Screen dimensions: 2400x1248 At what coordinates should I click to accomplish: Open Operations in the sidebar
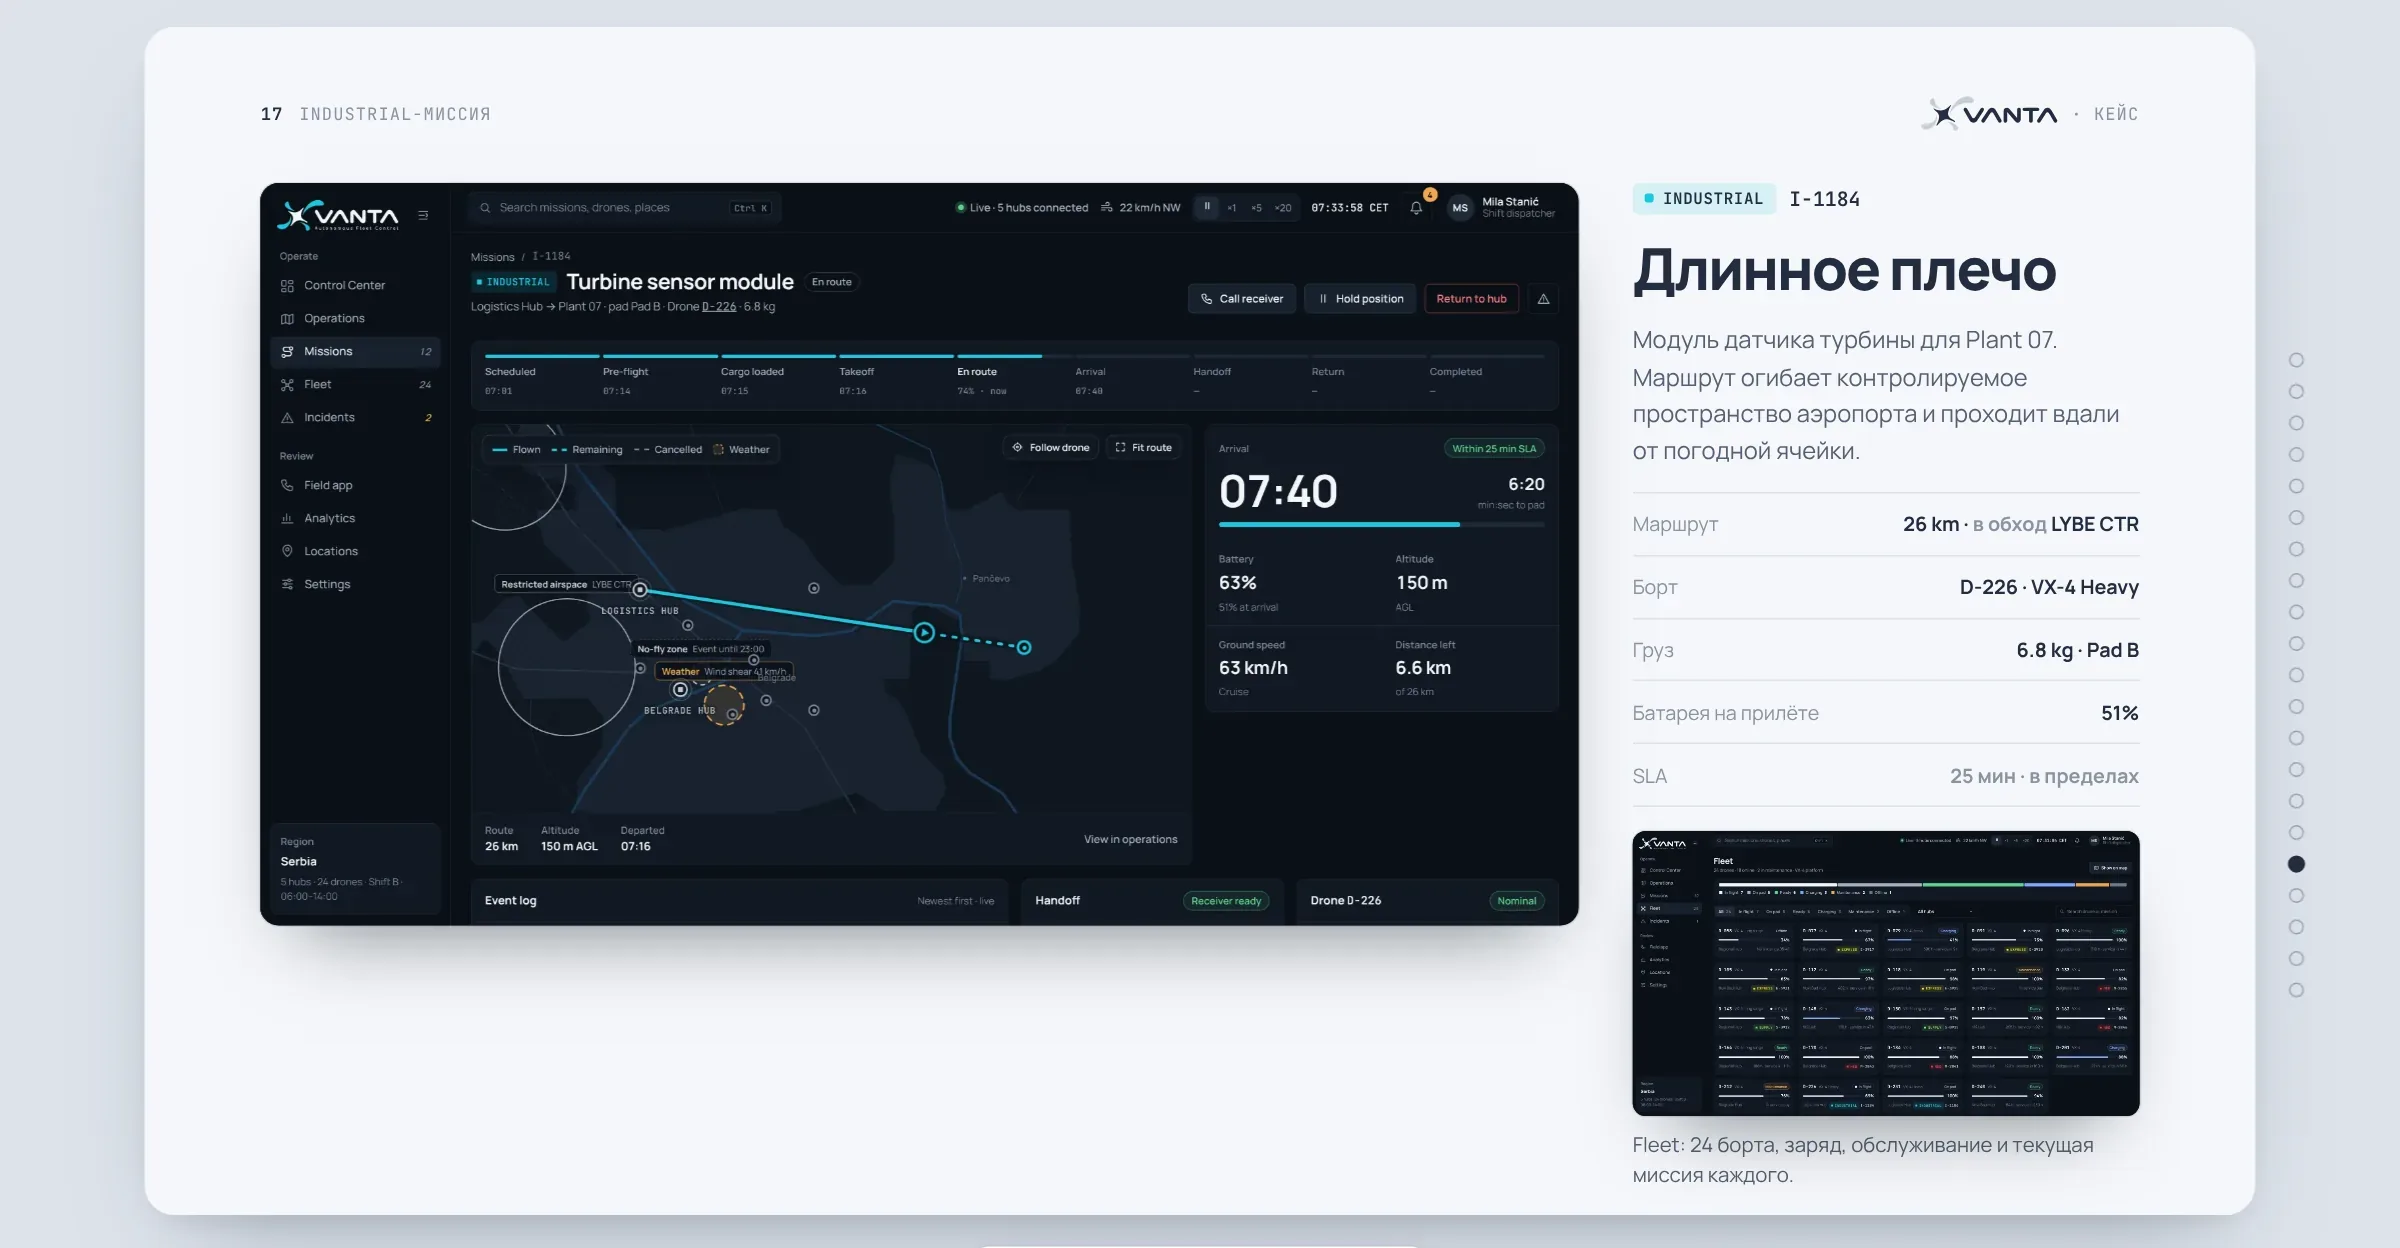point(355,319)
